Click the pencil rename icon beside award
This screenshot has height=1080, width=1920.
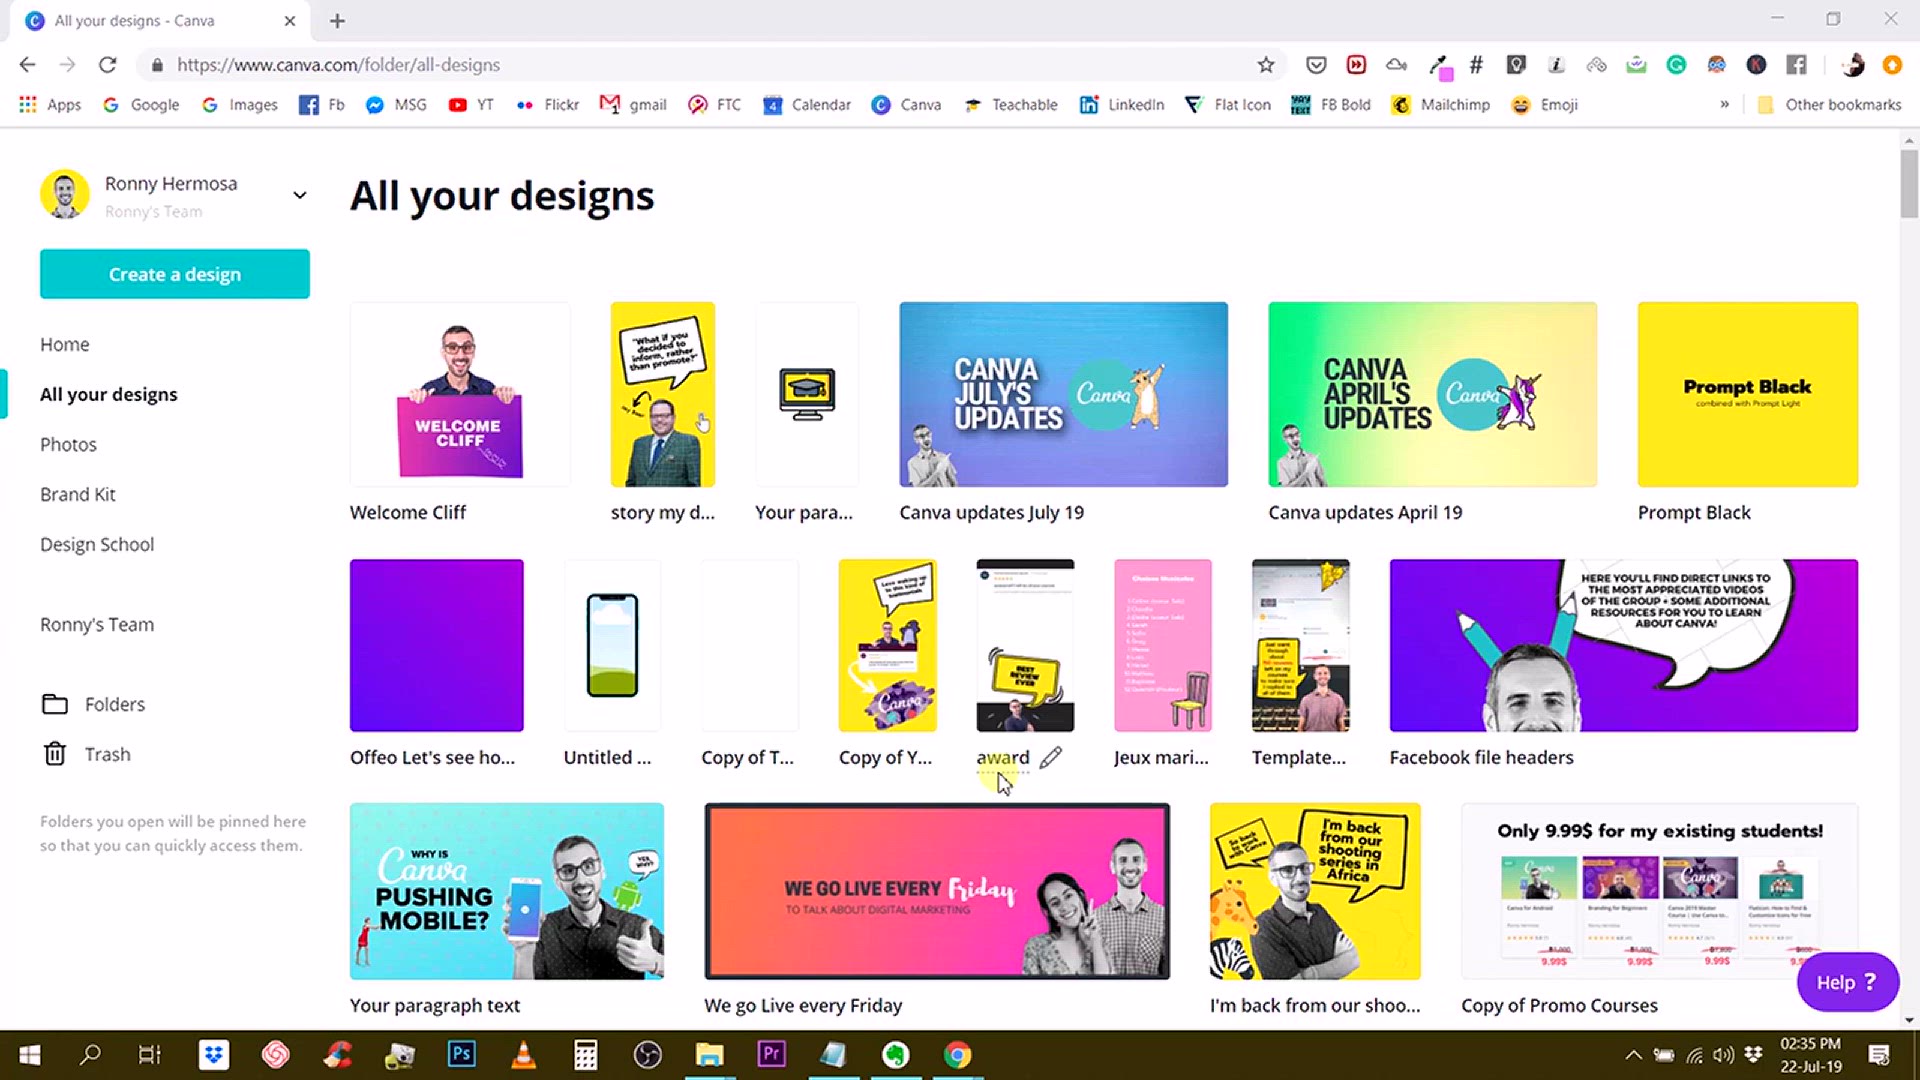point(1050,758)
